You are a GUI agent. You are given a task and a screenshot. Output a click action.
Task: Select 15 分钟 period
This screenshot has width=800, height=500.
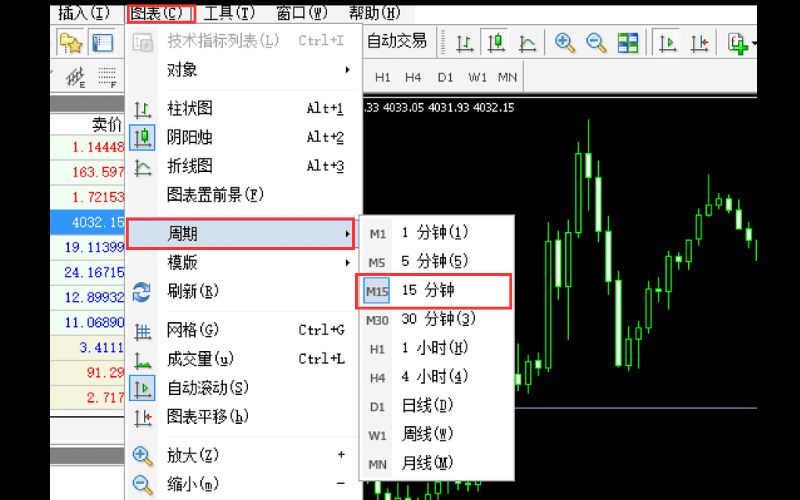tap(434, 291)
